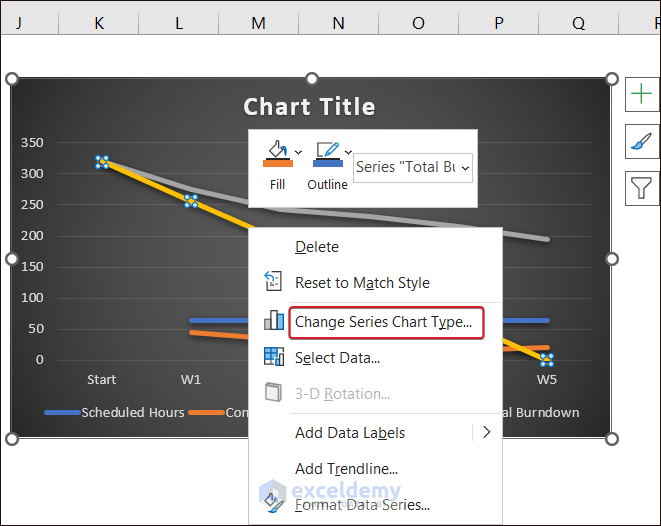Click the Fill paint bucket icon

277,153
